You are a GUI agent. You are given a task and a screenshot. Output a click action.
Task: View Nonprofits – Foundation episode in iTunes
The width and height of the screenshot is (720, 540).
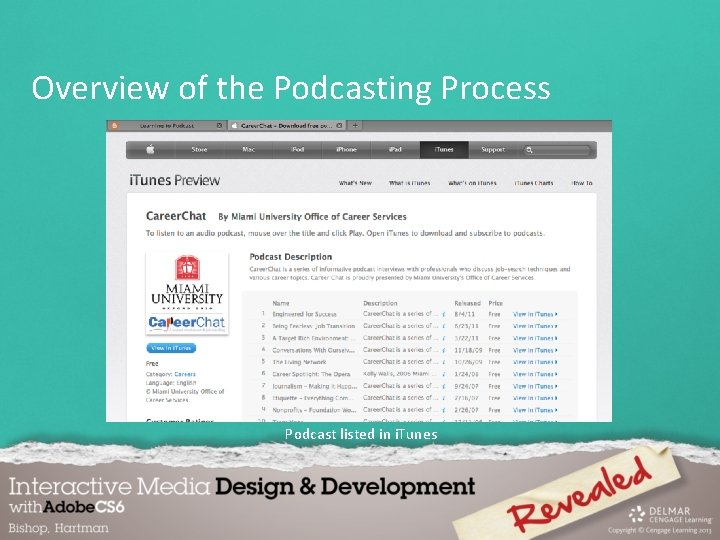coord(535,410)
